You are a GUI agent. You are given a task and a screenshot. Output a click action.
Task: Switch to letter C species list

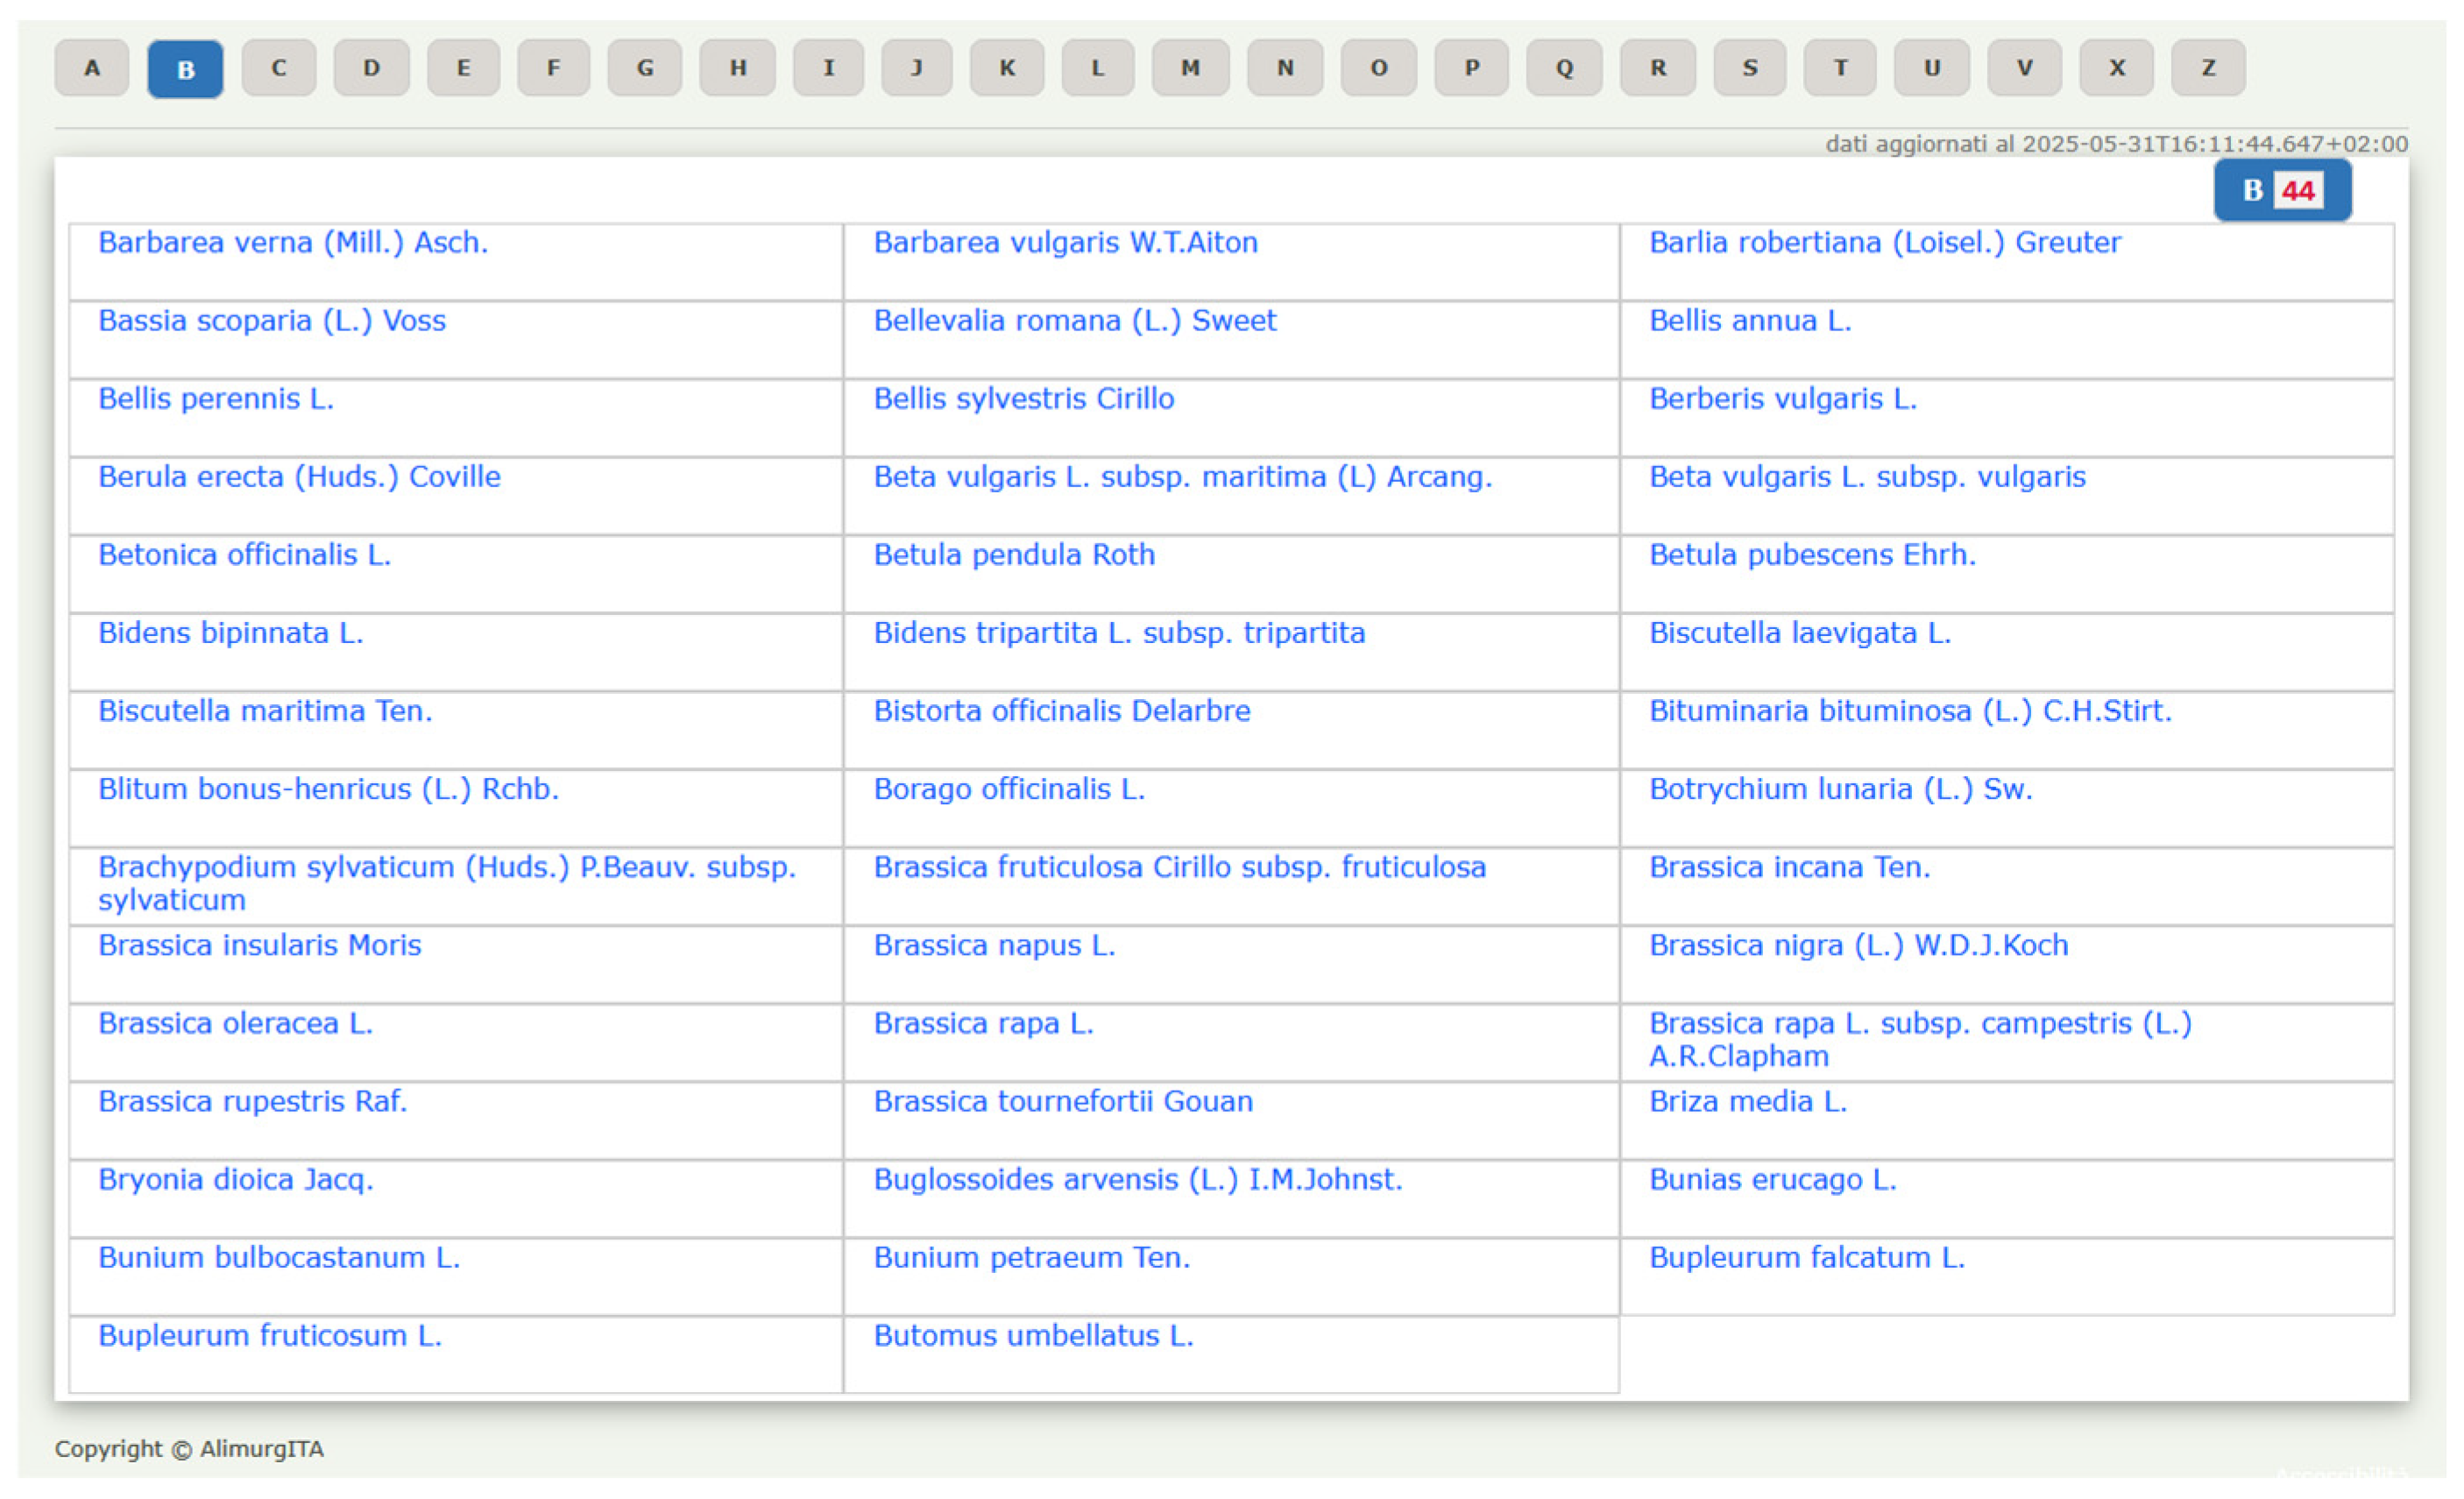278,68
